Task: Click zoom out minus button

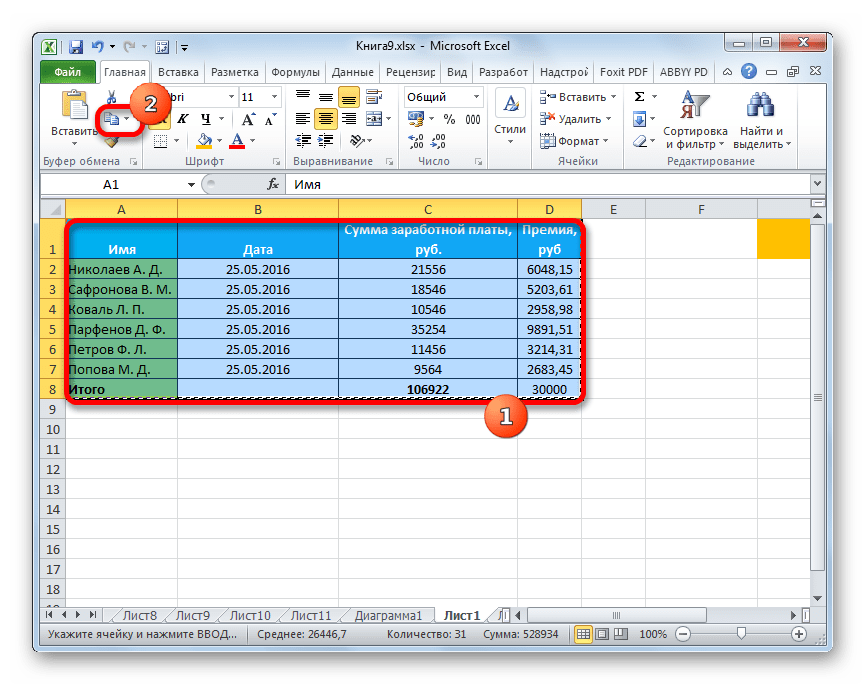Action: click(x=683, y=634)
